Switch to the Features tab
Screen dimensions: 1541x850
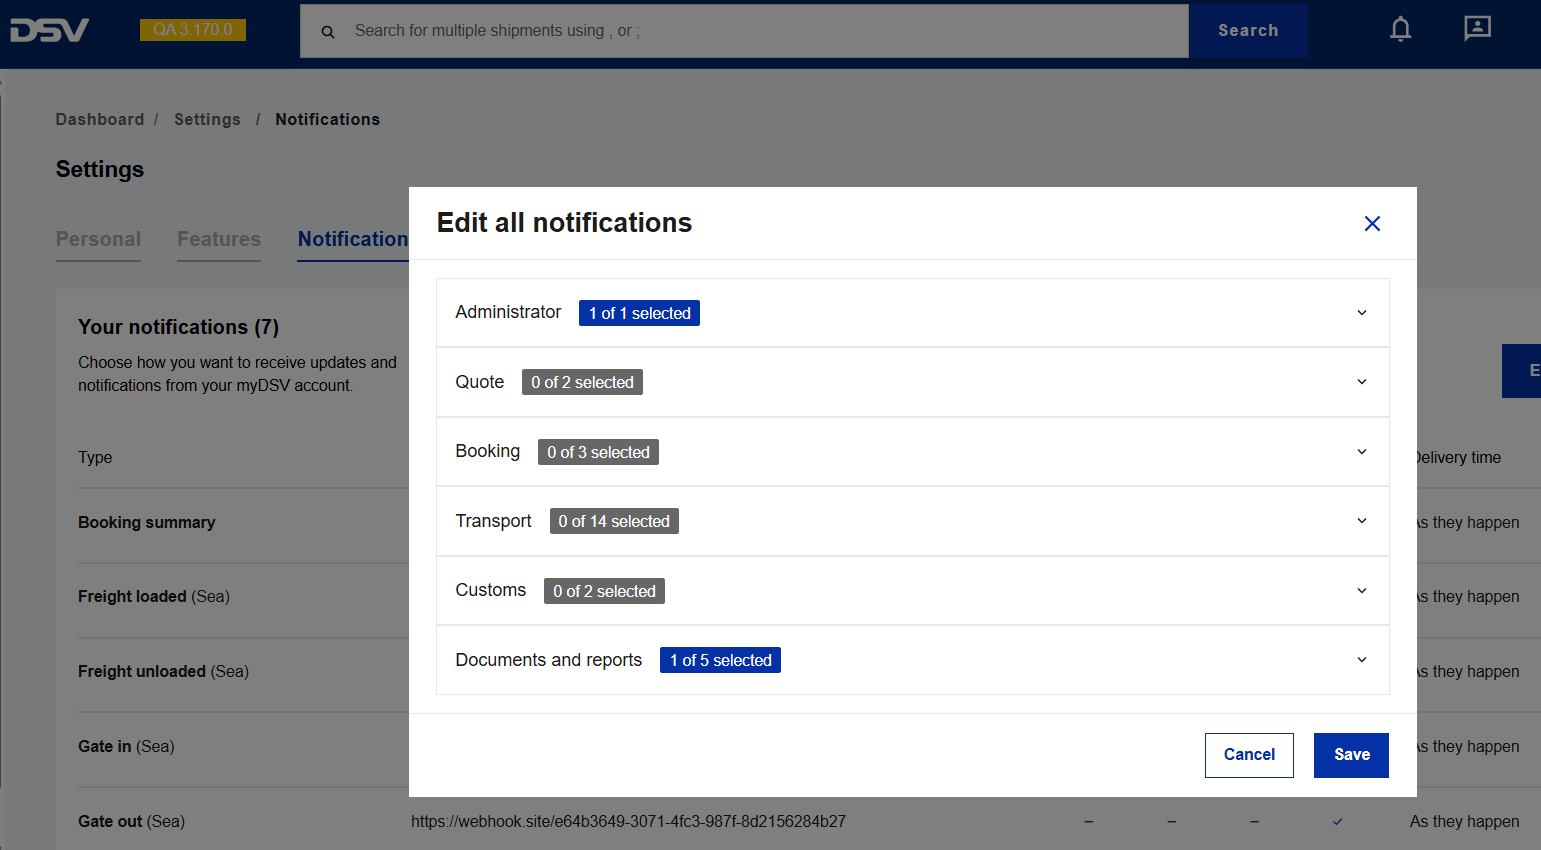(x=219, y=240)
